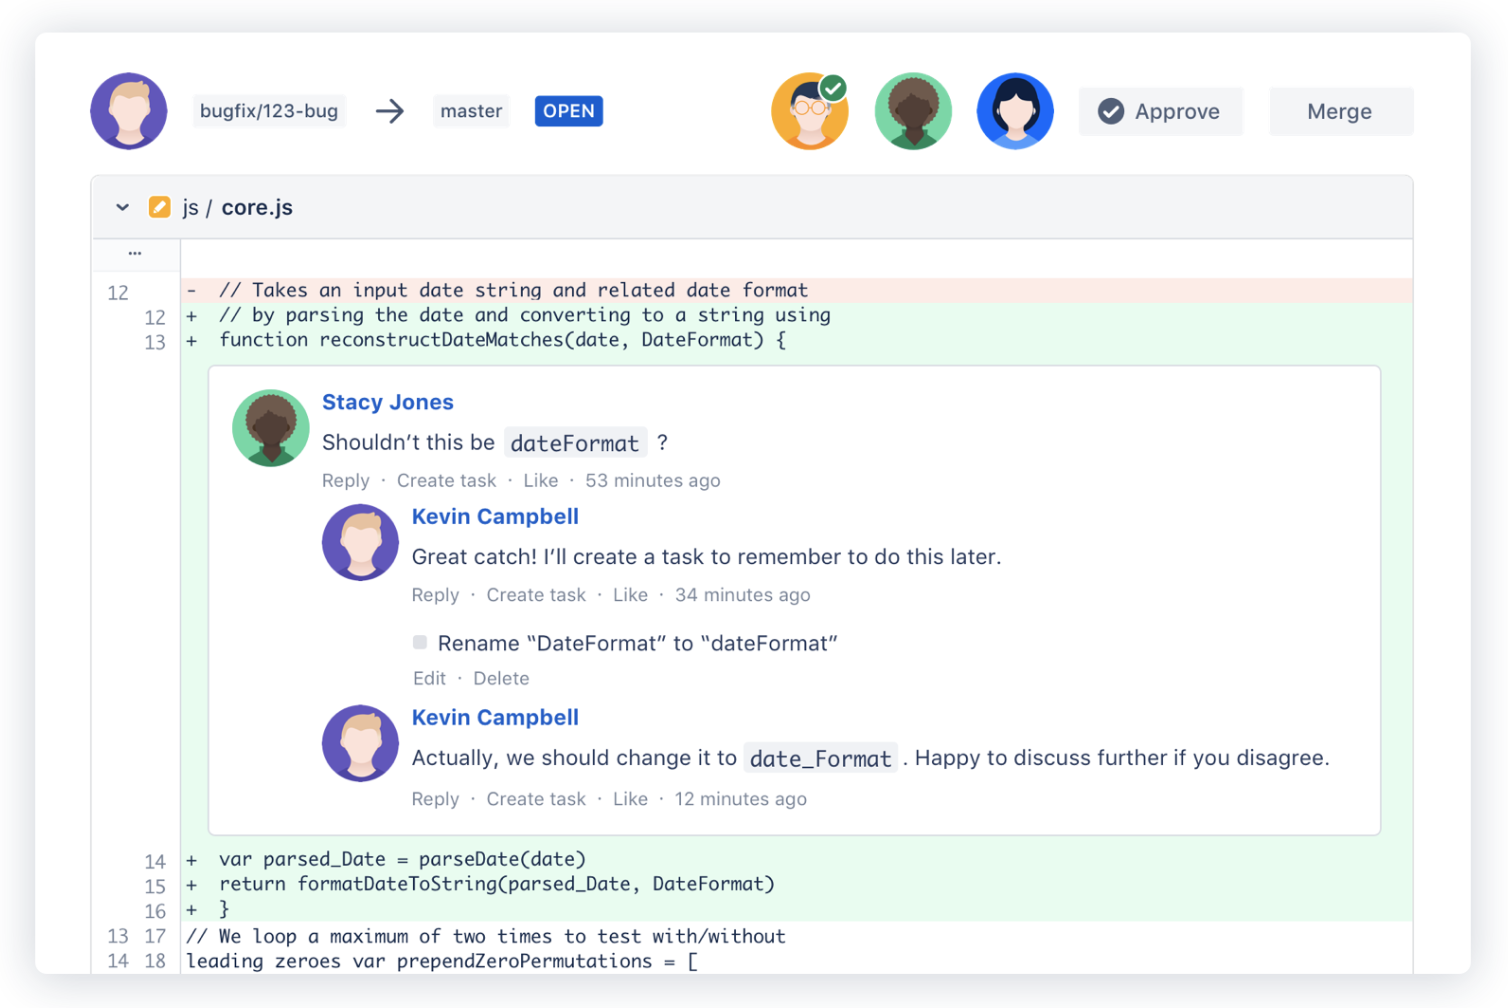The image size is (1508, 1008).
Task: Open Stacy Jones profile link
Action: (x=388, y=402)
